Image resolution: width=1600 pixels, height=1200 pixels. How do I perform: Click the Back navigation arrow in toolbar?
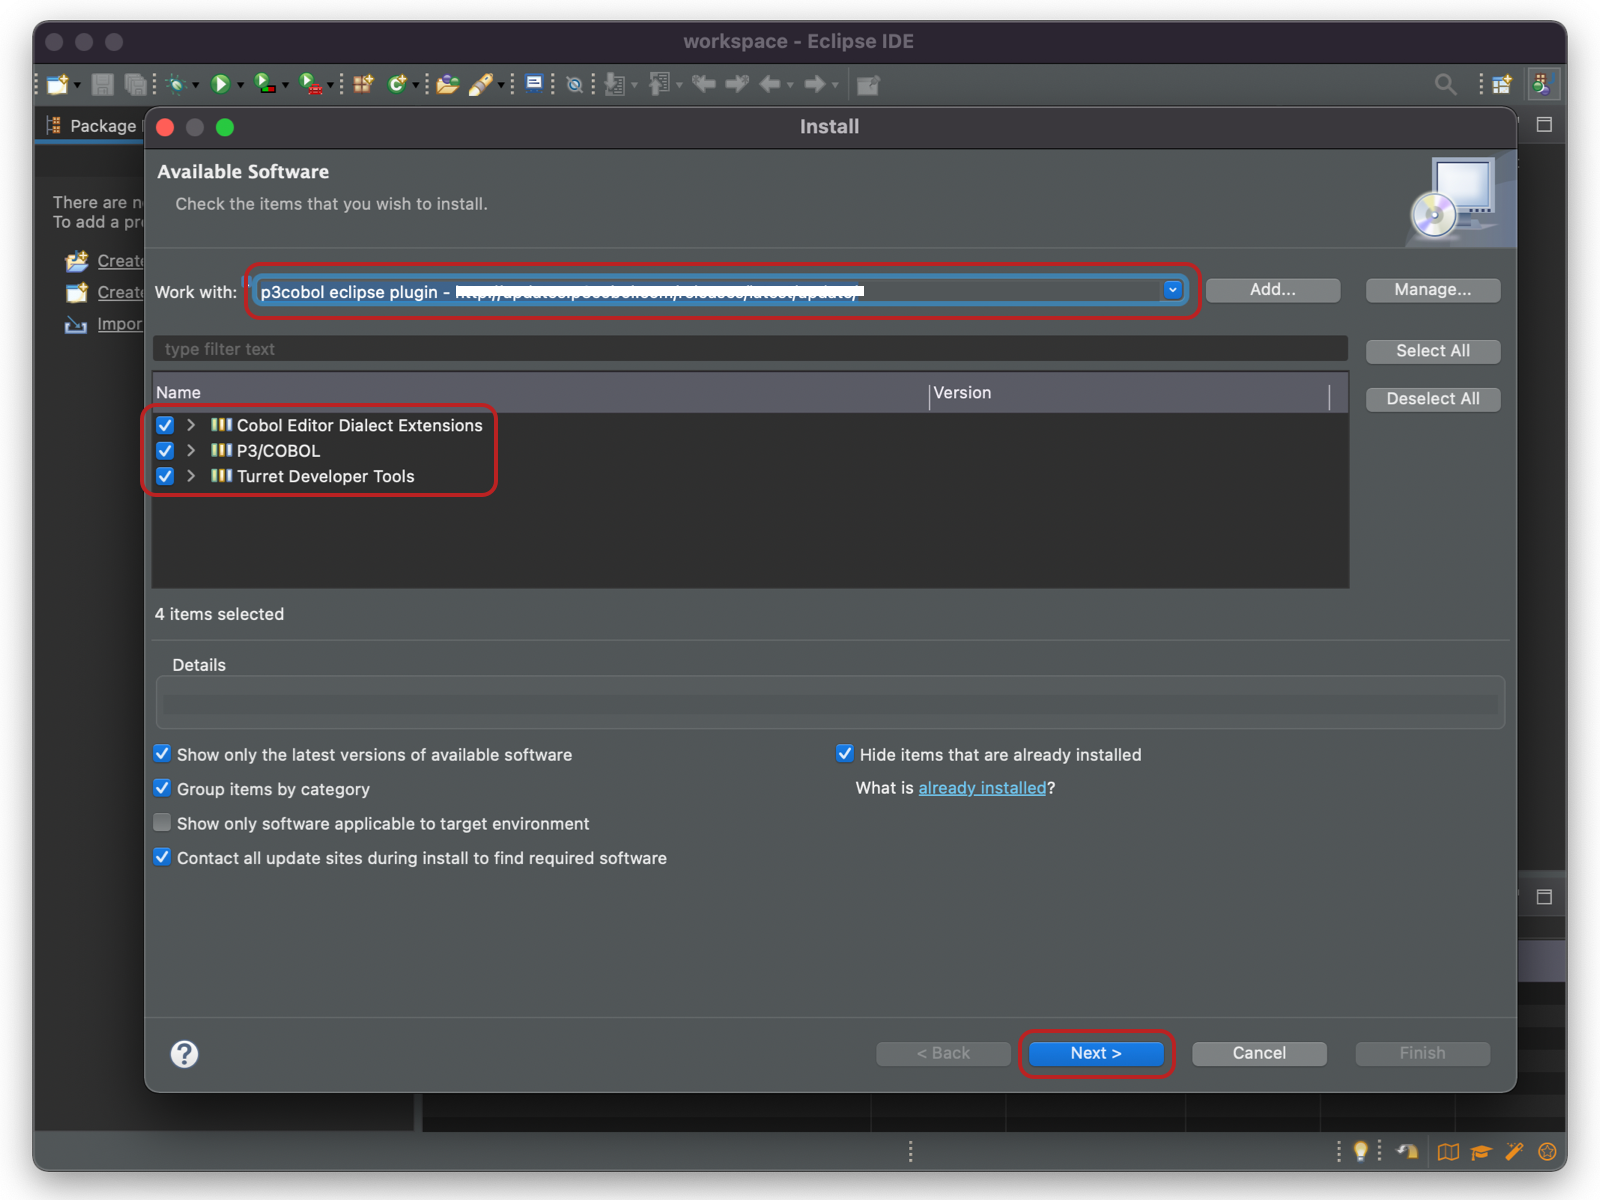point(770,85)
